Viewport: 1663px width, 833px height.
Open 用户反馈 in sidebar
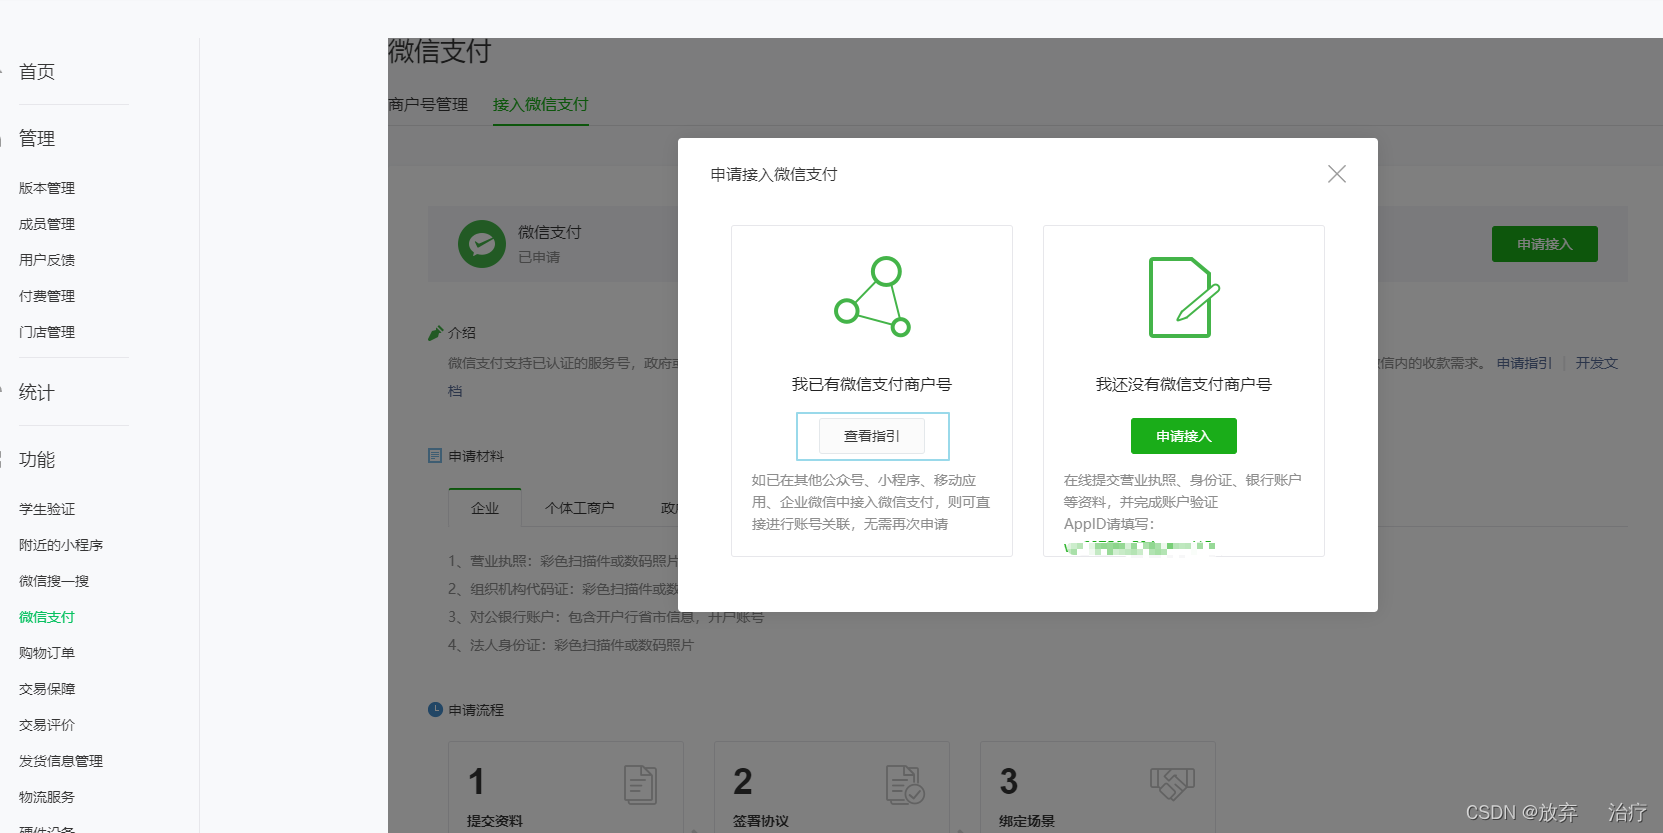[x=47, y=260]
